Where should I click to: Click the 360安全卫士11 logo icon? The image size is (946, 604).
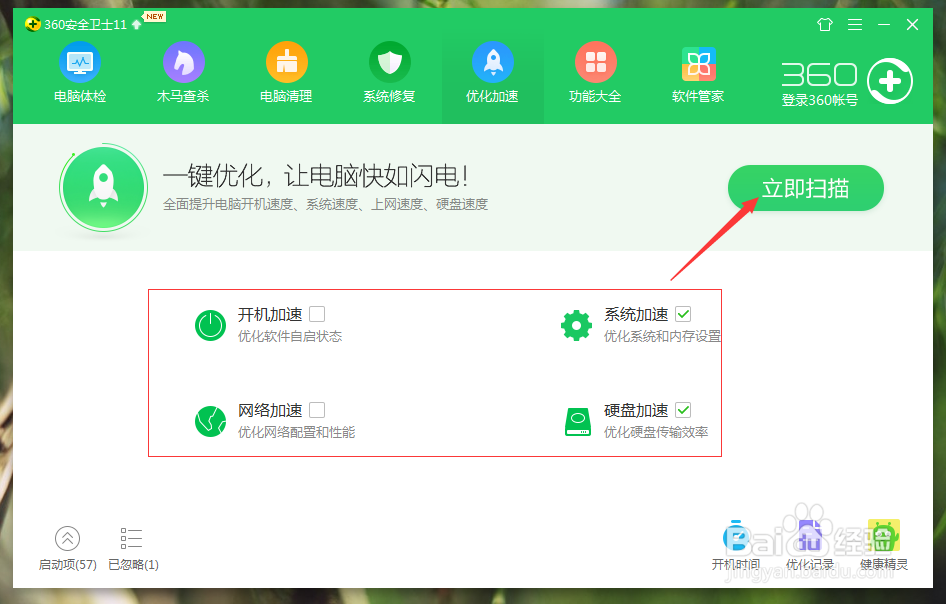click(x=33, y=24)
